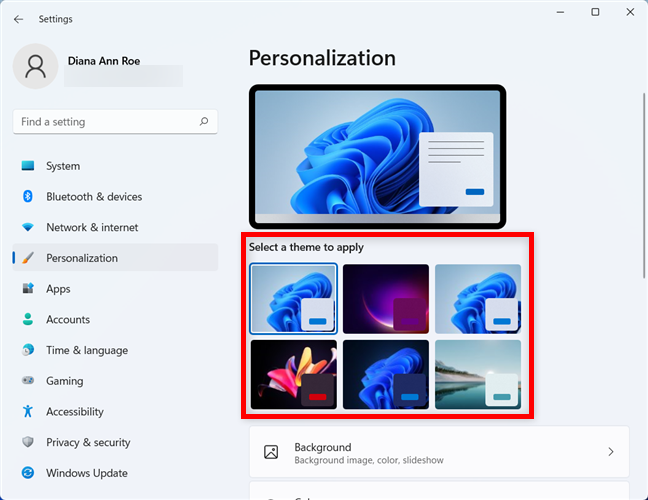The width and height of the screenshot is (648, 500).
Task: Click the vertical scrollbar on right
Action: tap(644, 185)
